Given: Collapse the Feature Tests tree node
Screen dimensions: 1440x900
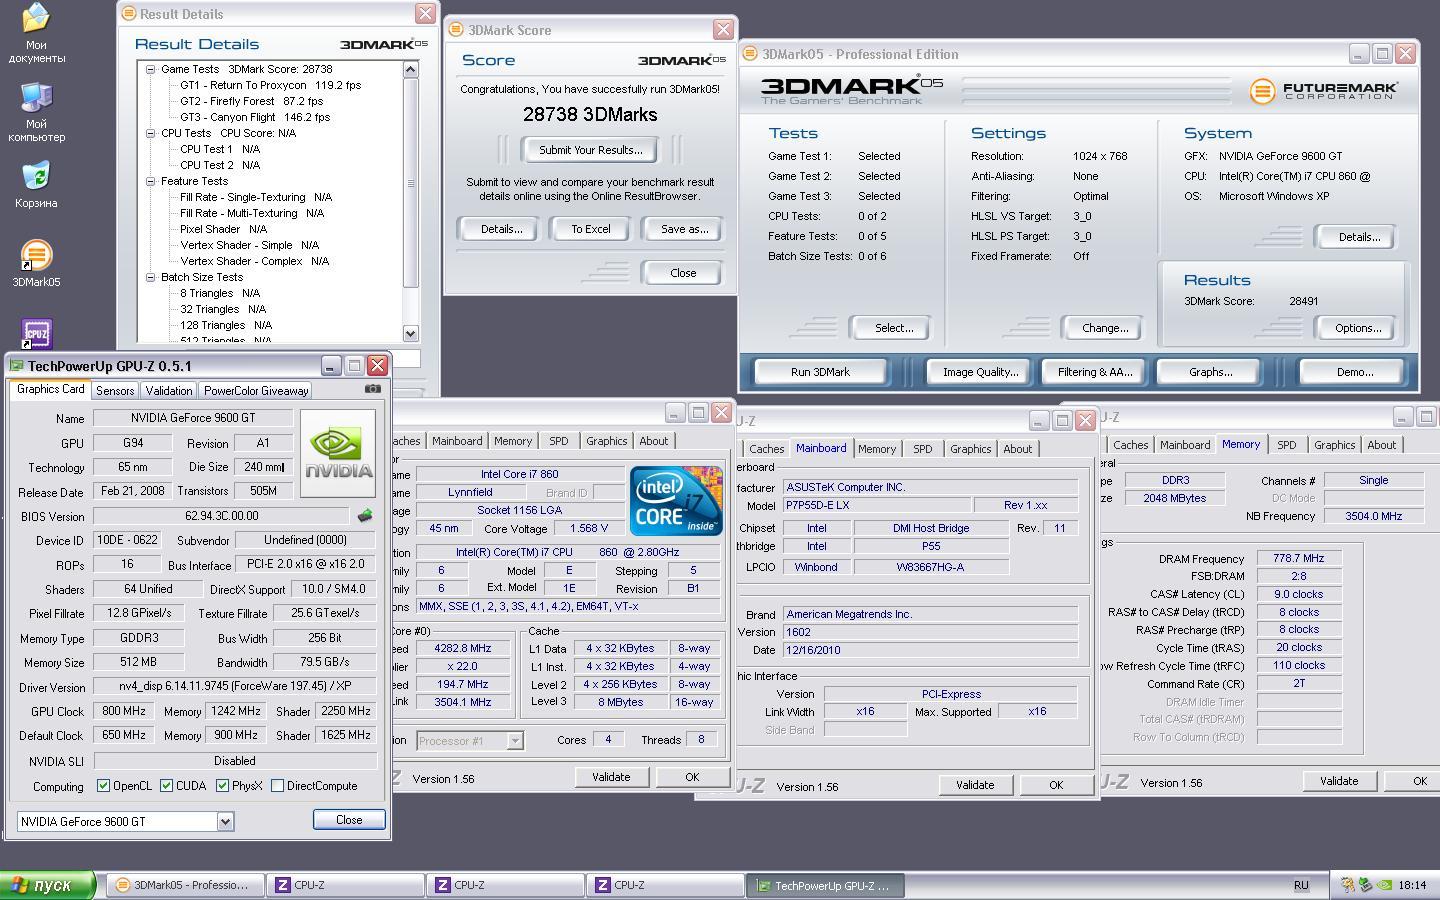Looking at the screenshot, I should (x=150, y=181).
